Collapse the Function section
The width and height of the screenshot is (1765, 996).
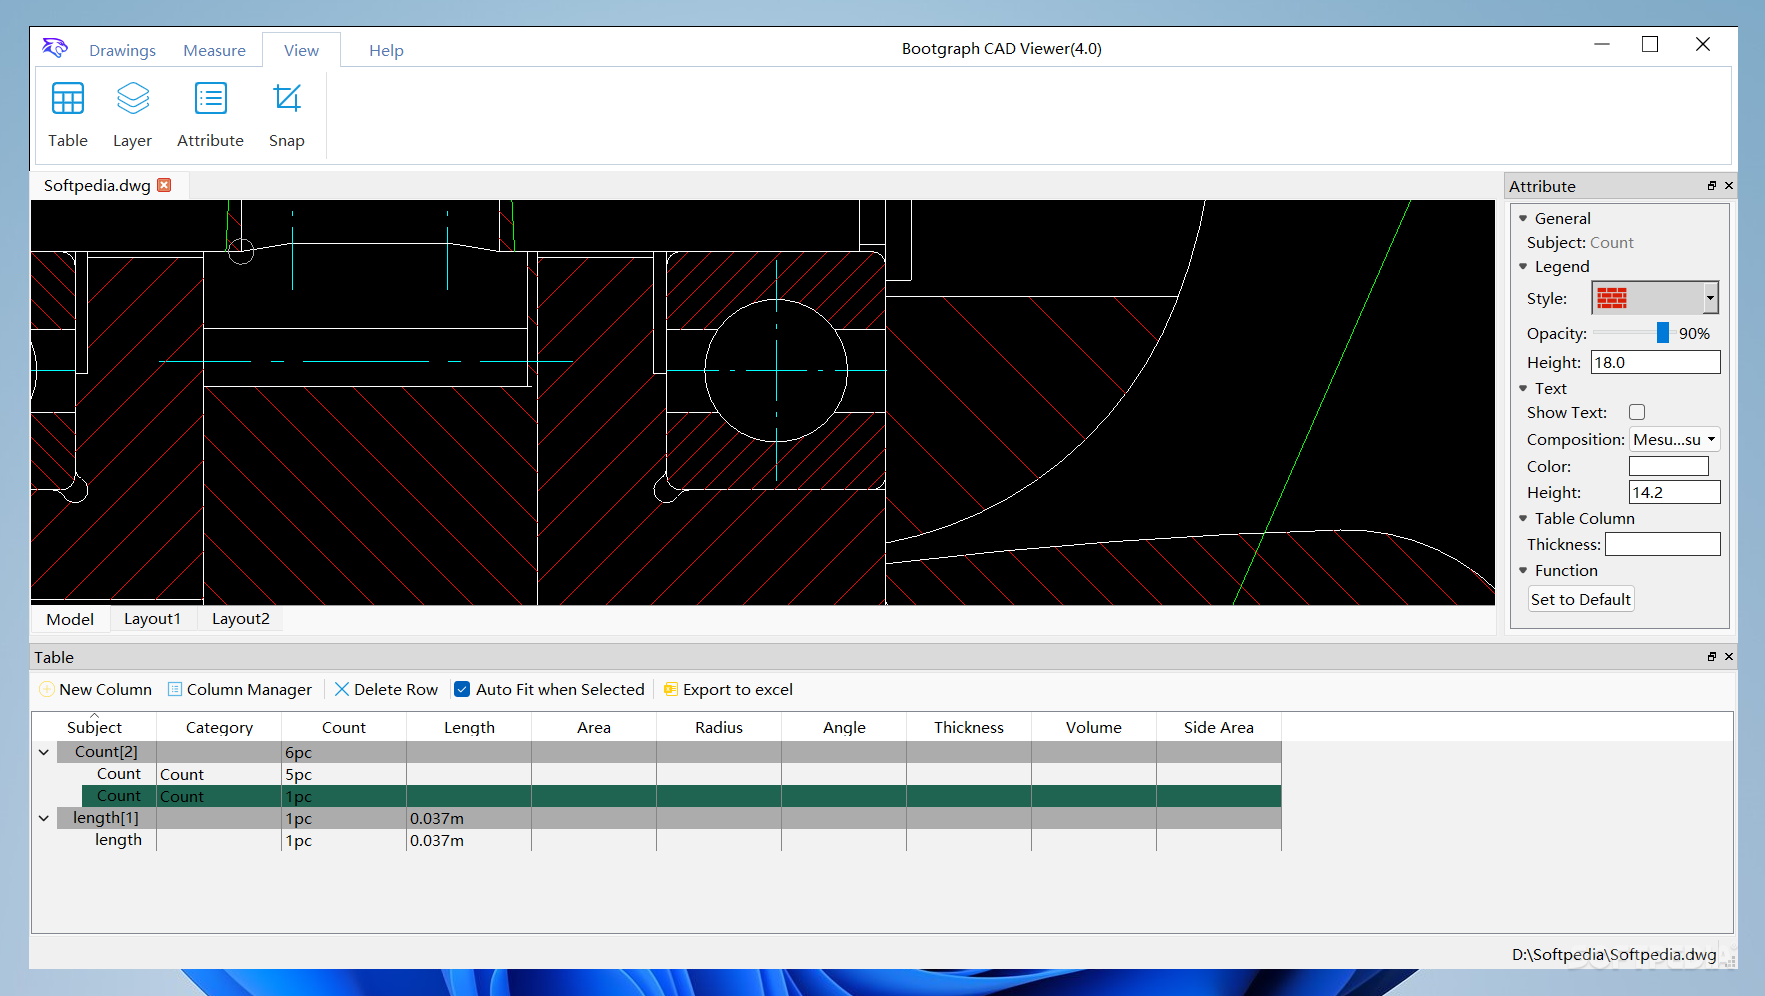pos(1523,570)
